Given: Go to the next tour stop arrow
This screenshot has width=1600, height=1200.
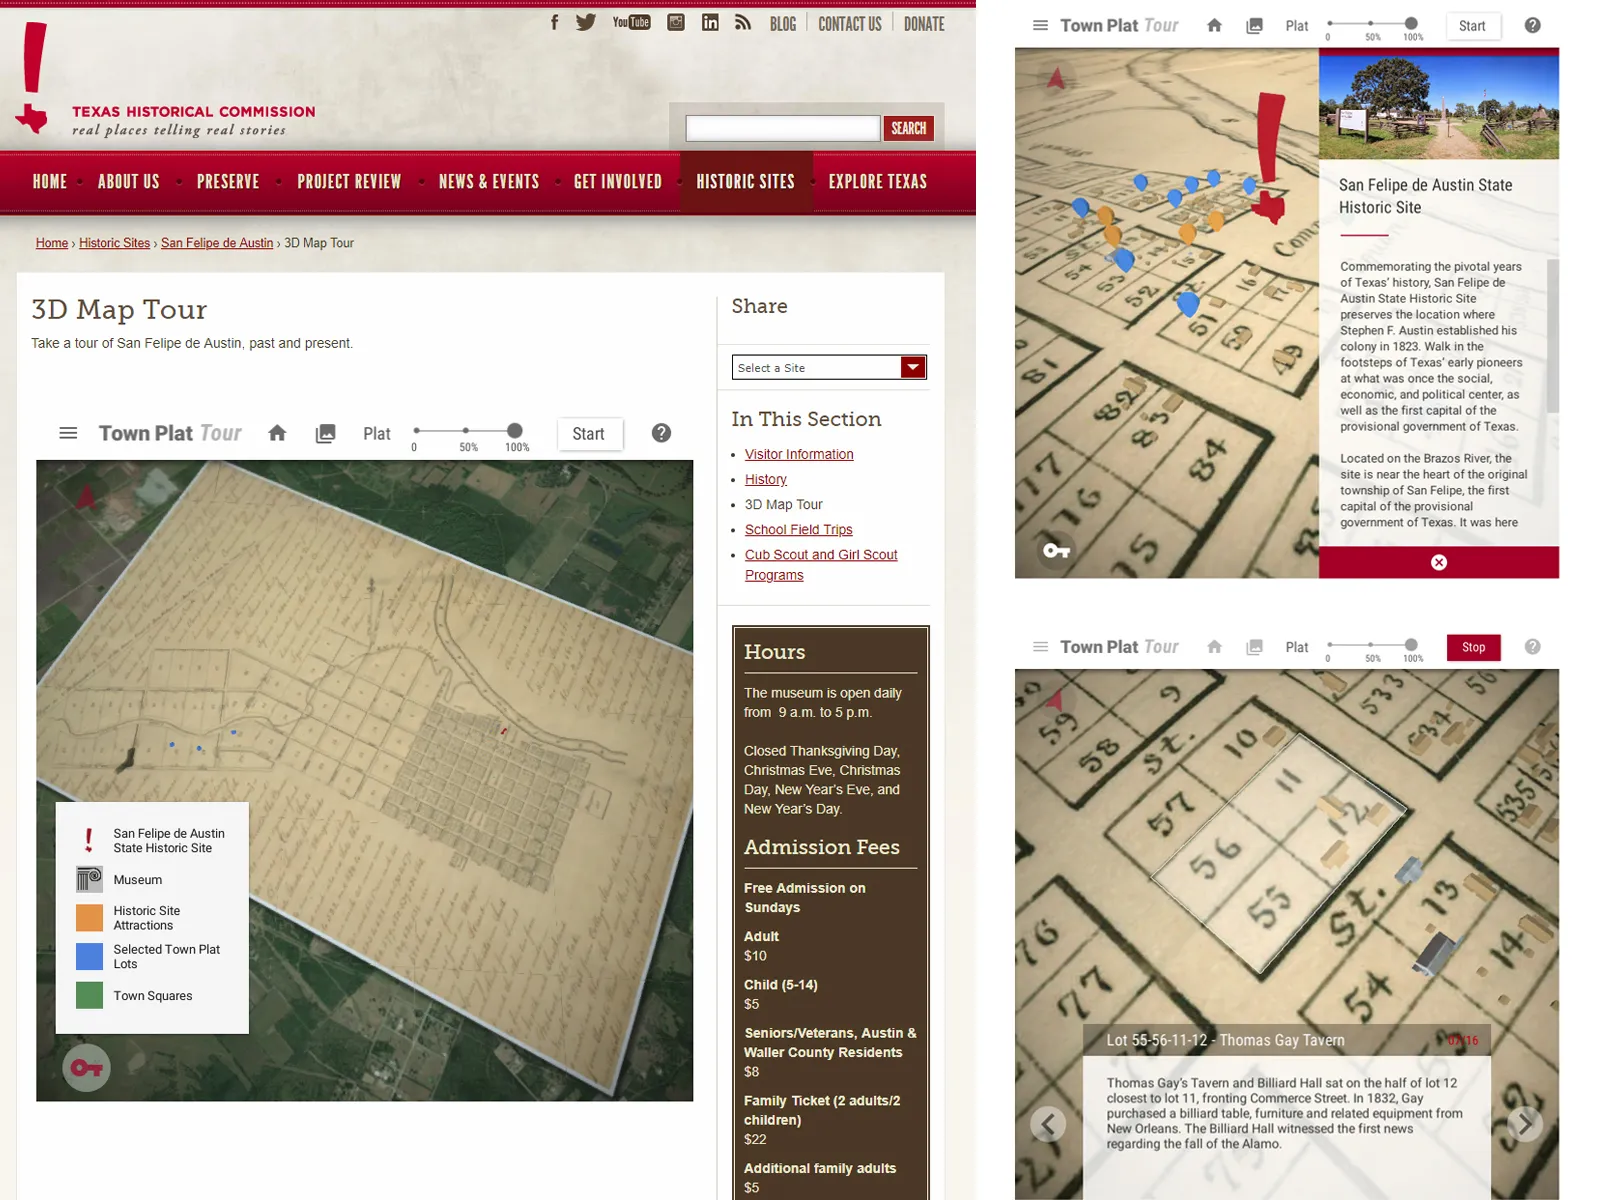Looking at the screenshot, I should pyautogui.click(x=1525, y=1124).
